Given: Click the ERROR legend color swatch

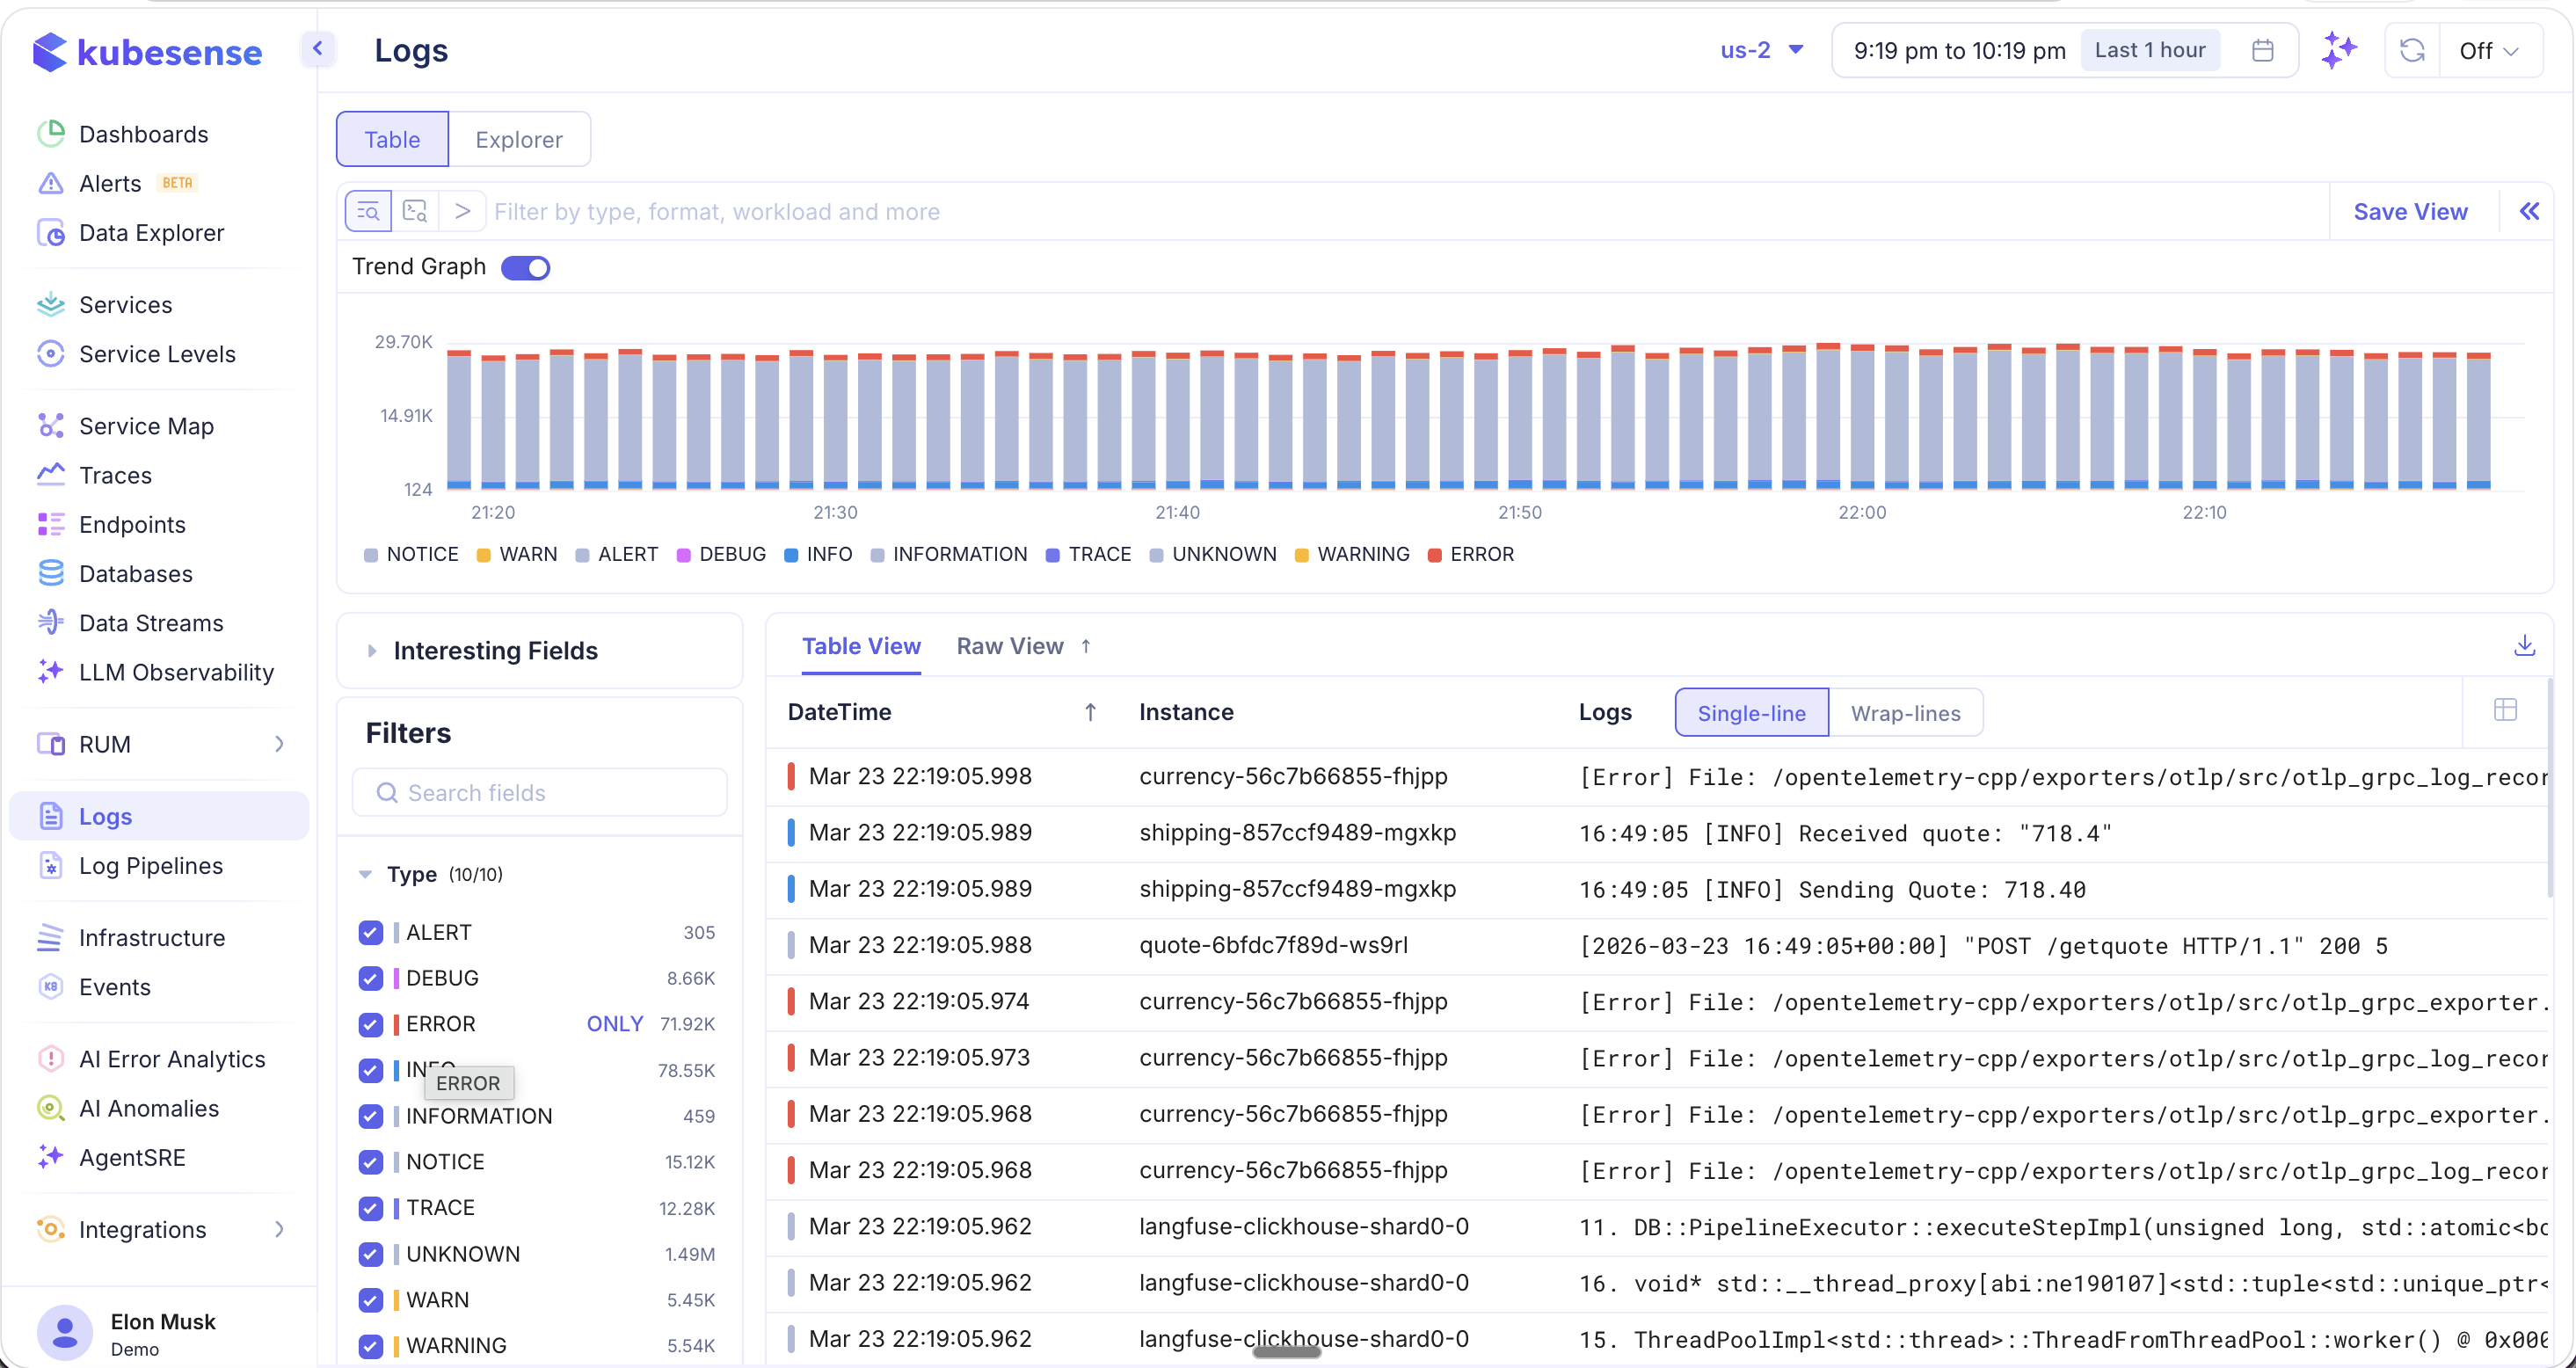Looking at the screenshot, I should pos(1434,555).
